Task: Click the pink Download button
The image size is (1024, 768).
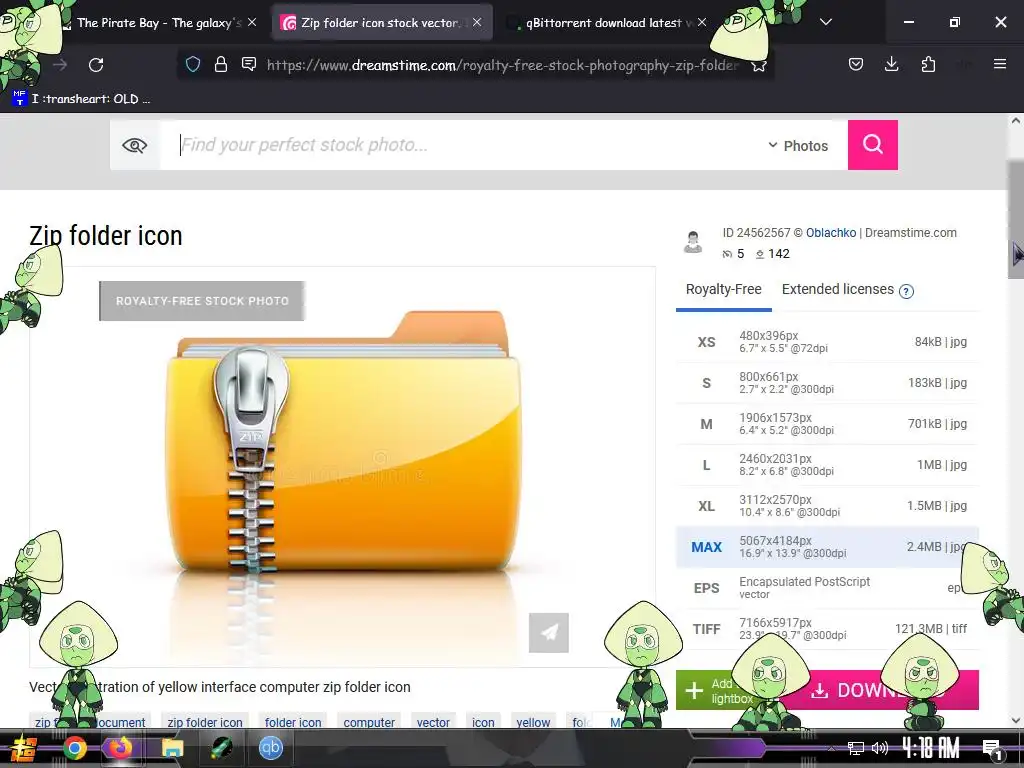Action: point(878,690)
